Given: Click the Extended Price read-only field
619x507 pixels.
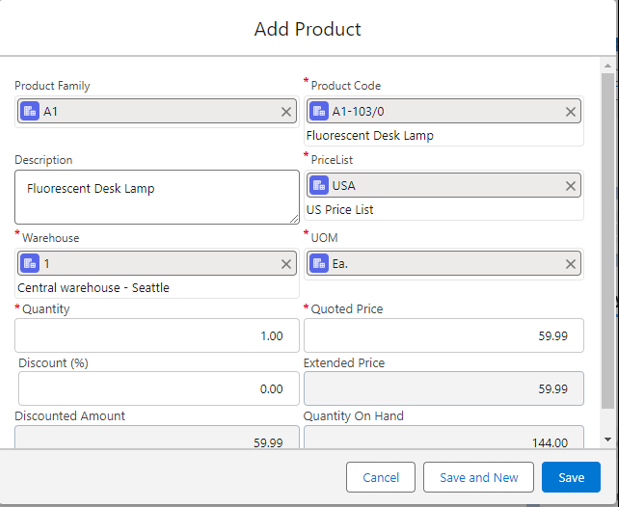Looking at the screenshot, I should [443, 389].
